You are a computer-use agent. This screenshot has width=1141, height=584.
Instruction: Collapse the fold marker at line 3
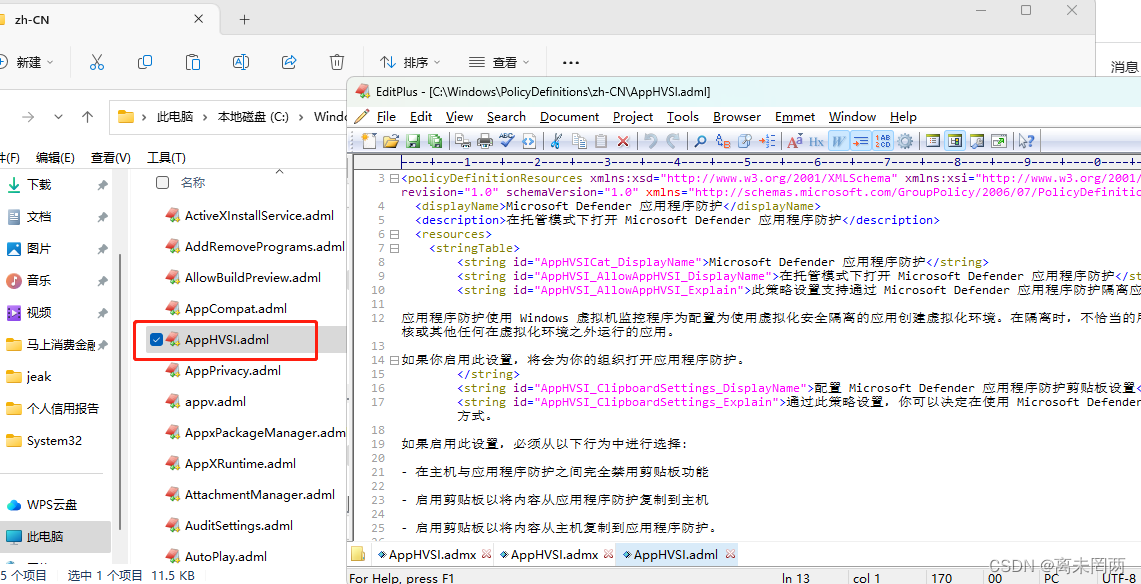pyautogui.click(x=394, y=178)
